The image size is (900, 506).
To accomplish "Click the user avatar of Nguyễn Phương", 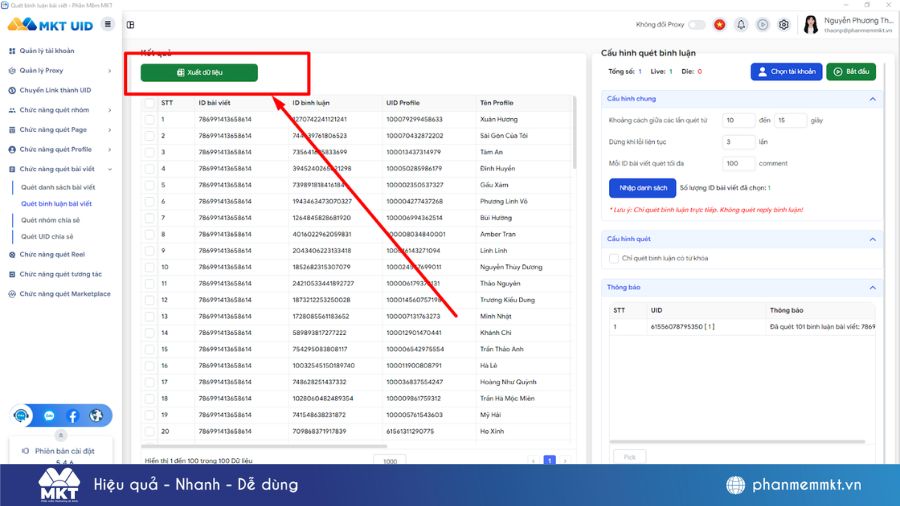I will (810, 25).
